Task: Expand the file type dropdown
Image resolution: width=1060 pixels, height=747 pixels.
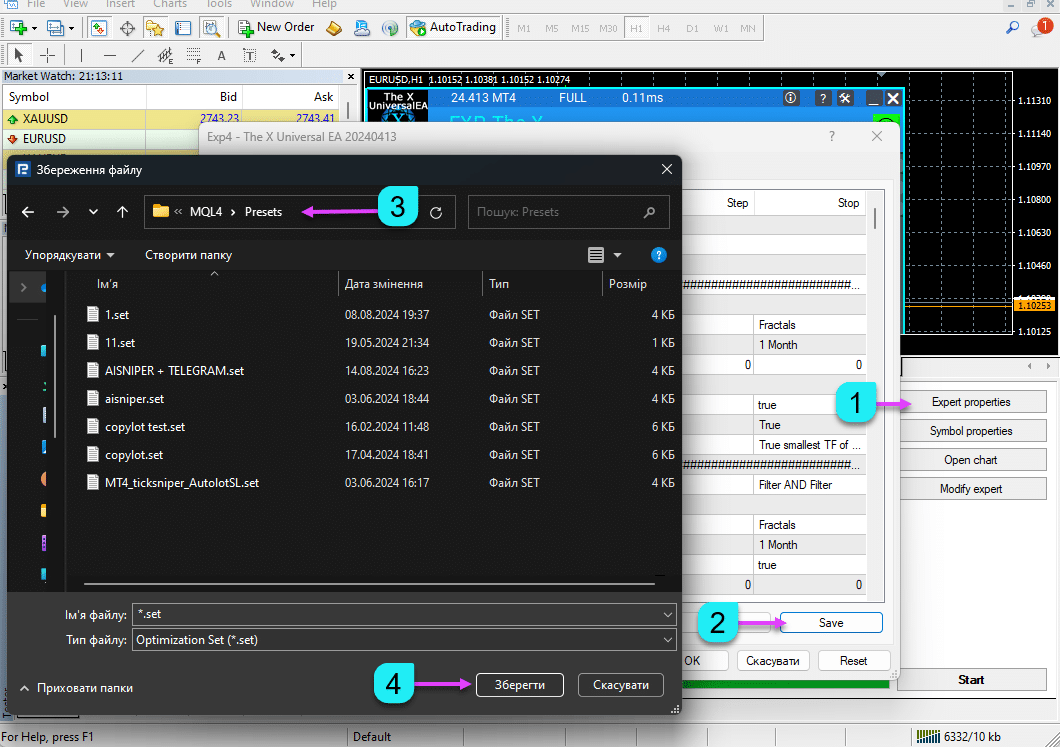Action: (668, 639)
